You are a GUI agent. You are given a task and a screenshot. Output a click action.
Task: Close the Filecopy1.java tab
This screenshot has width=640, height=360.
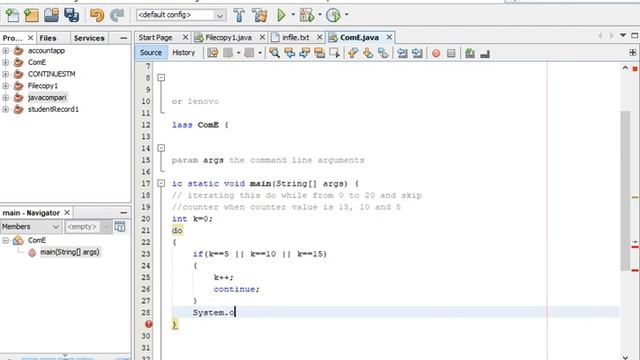pos(262,38)
